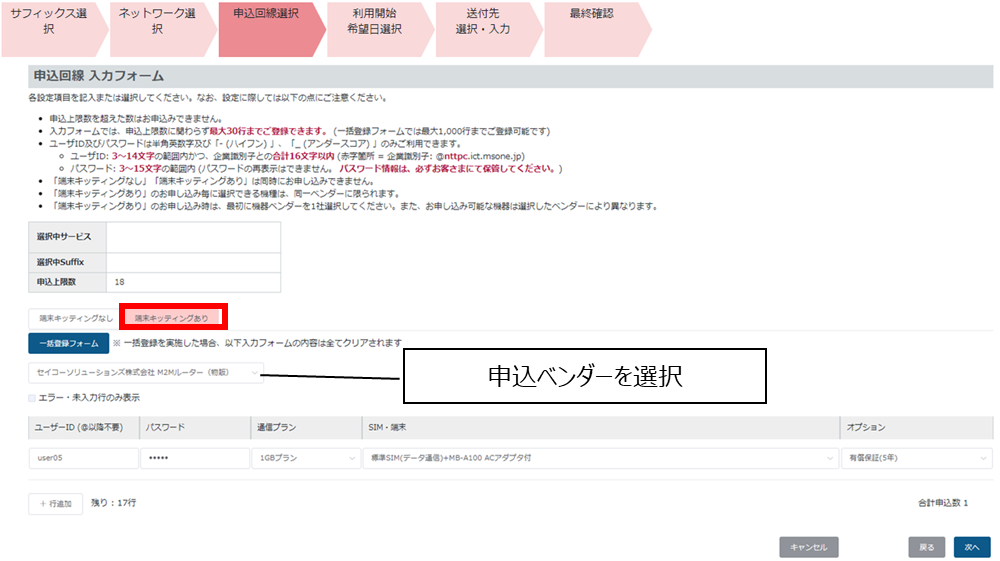This screenshot has width=1000, height=561.
Task: Enable エラー・未入力行のみ表示 checkbox
Action: (33, 398)
